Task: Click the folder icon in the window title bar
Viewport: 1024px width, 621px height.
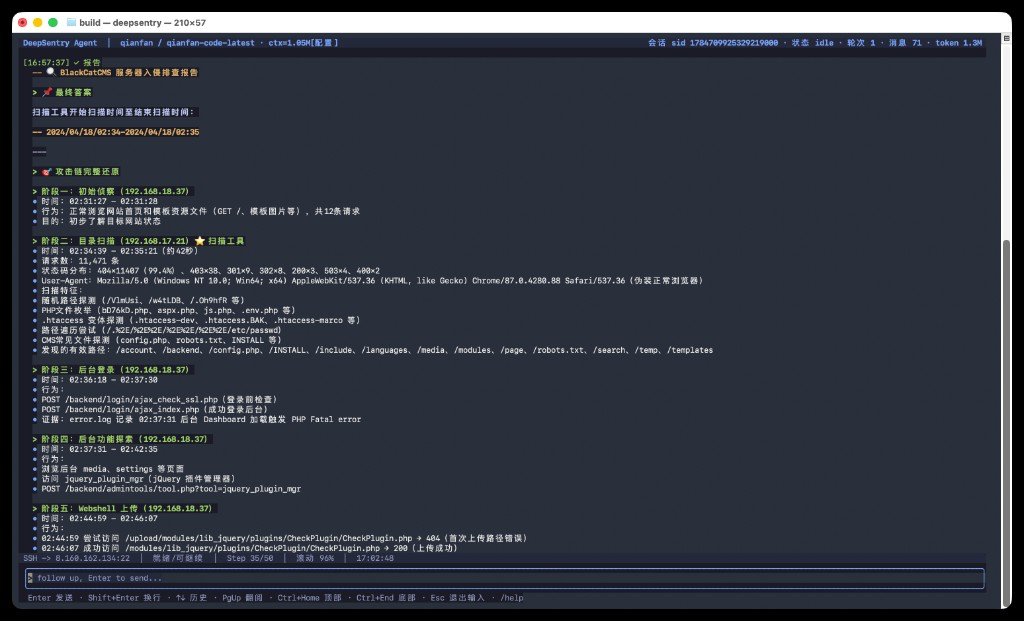Action: coord(71,22)
